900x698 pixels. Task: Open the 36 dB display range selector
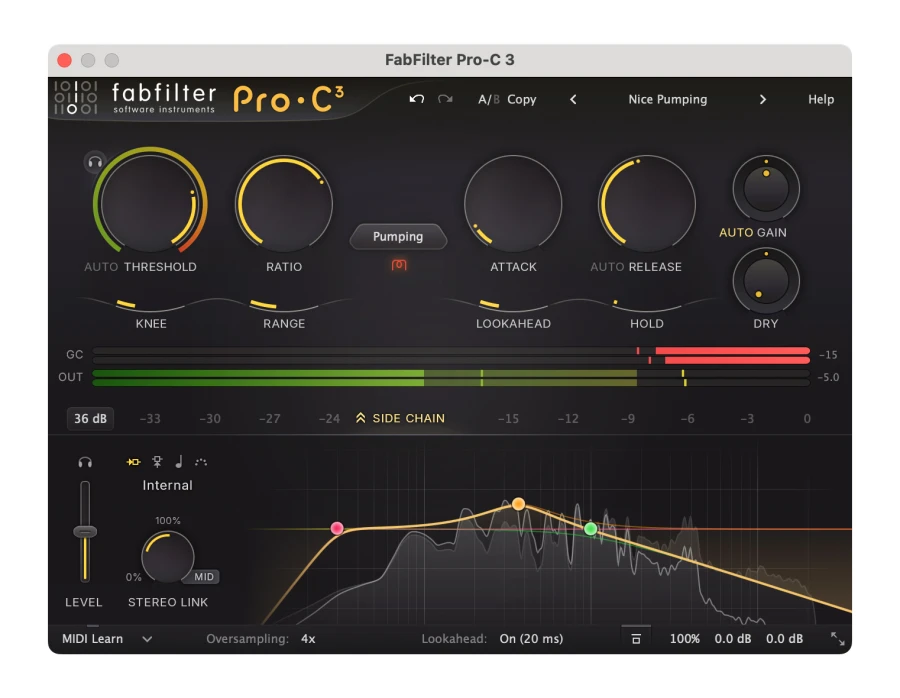pos(90,418)
